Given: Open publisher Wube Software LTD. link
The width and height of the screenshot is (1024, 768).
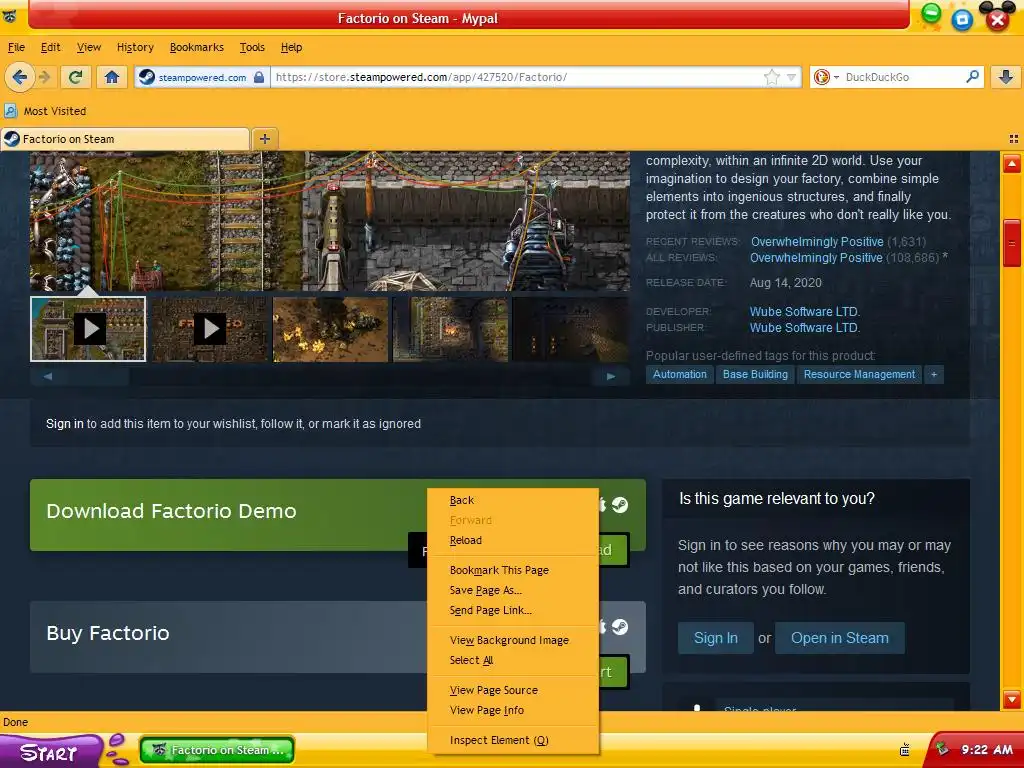Looking at the screenshot, I should click(x=805, y=328).
